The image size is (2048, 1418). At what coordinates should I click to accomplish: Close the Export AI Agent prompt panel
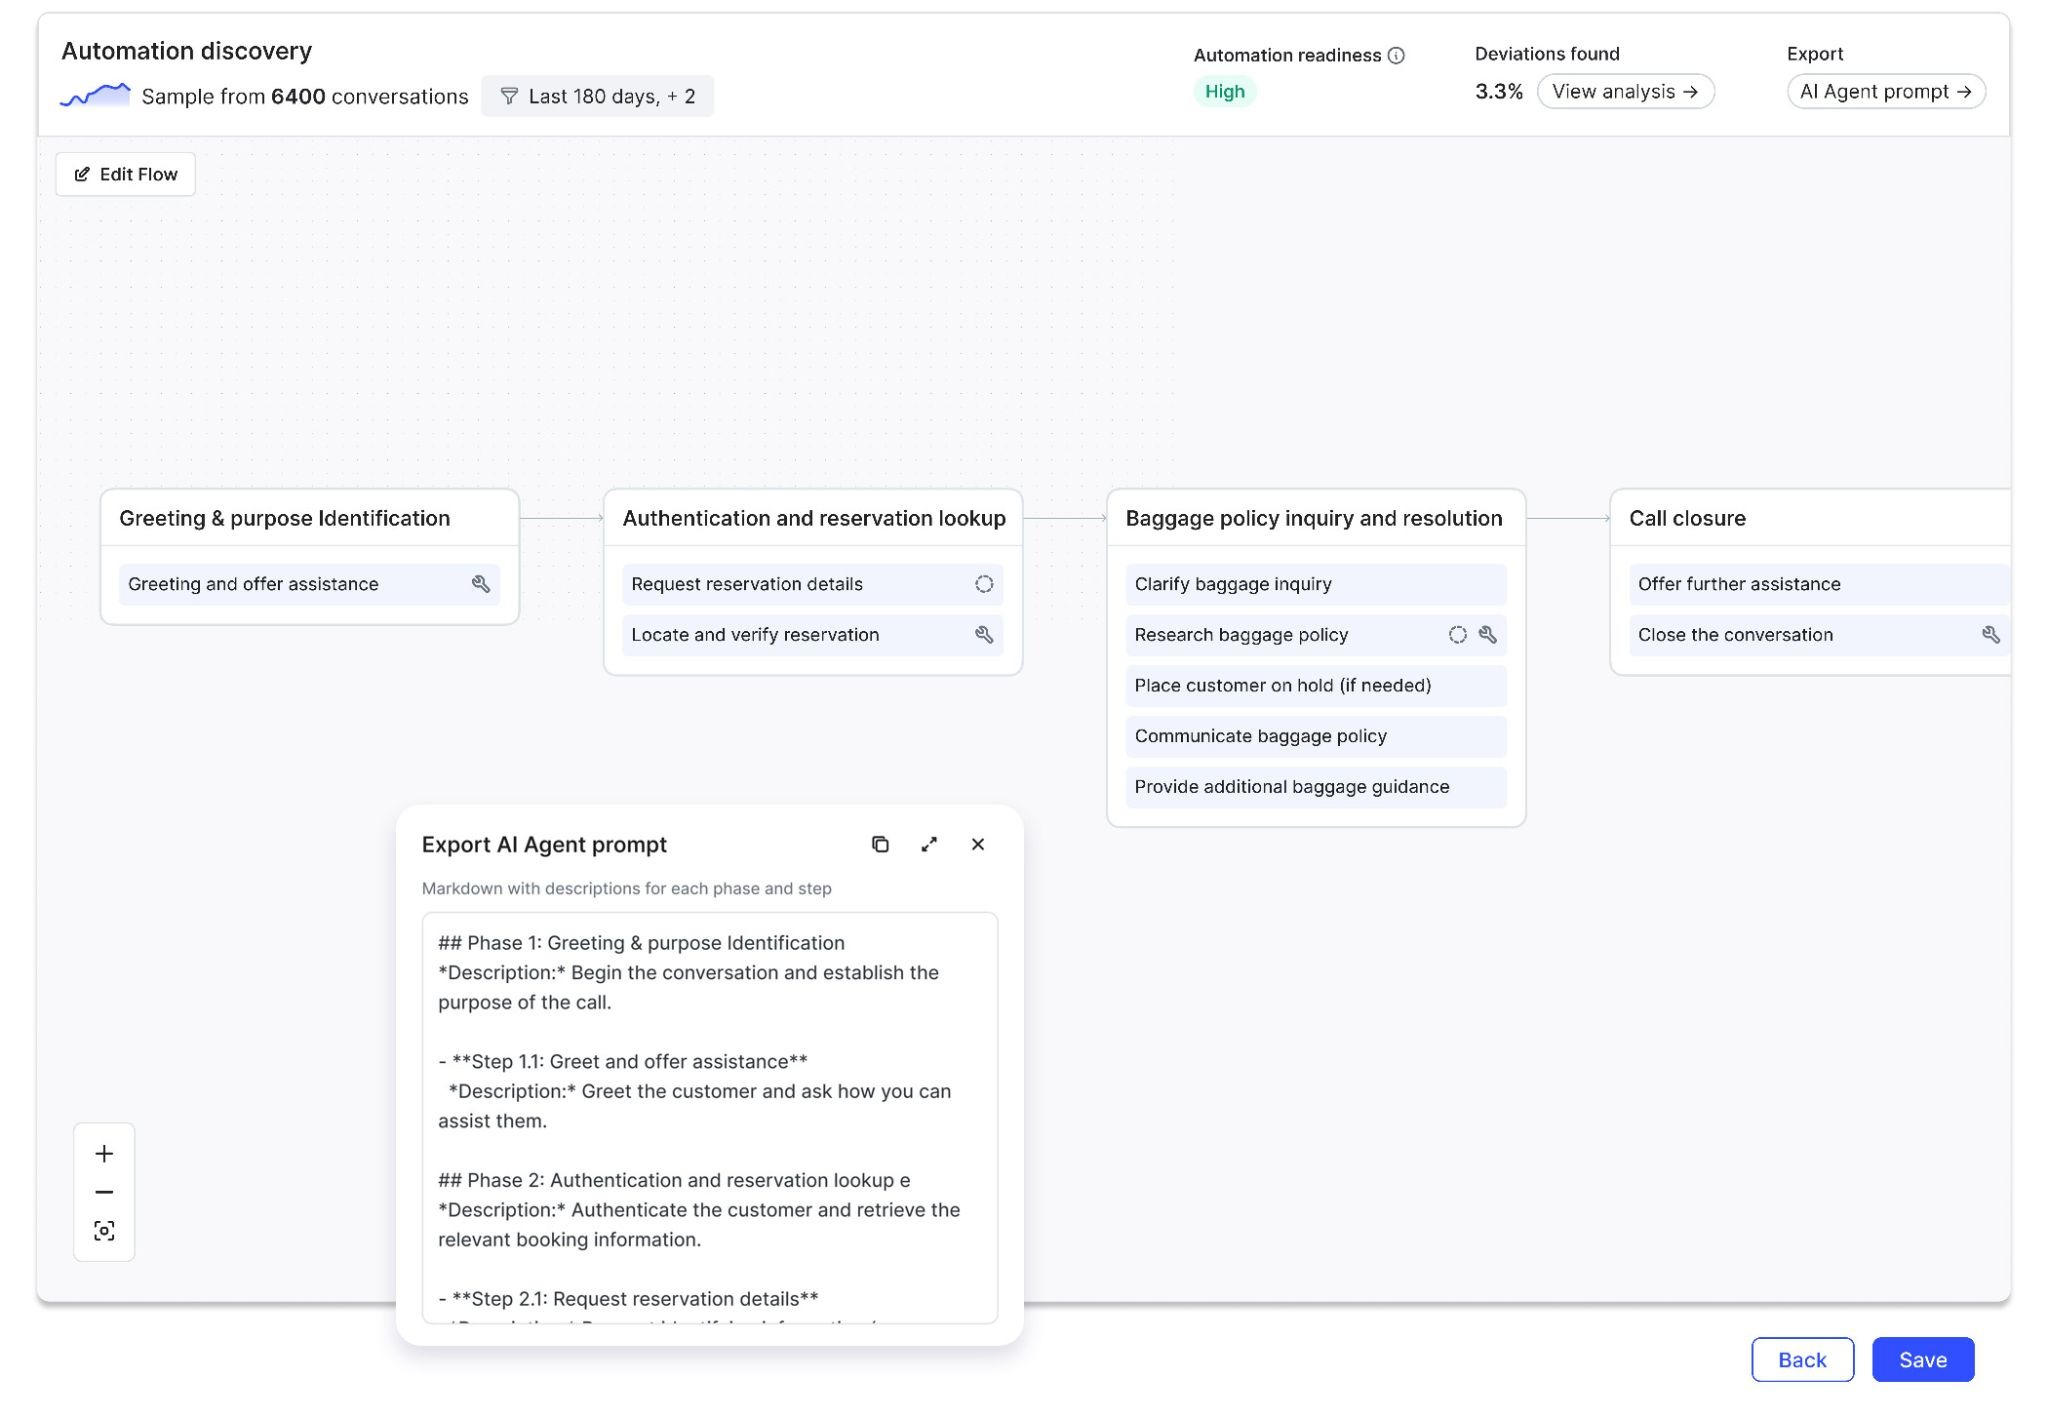click(x=978, y=844)
